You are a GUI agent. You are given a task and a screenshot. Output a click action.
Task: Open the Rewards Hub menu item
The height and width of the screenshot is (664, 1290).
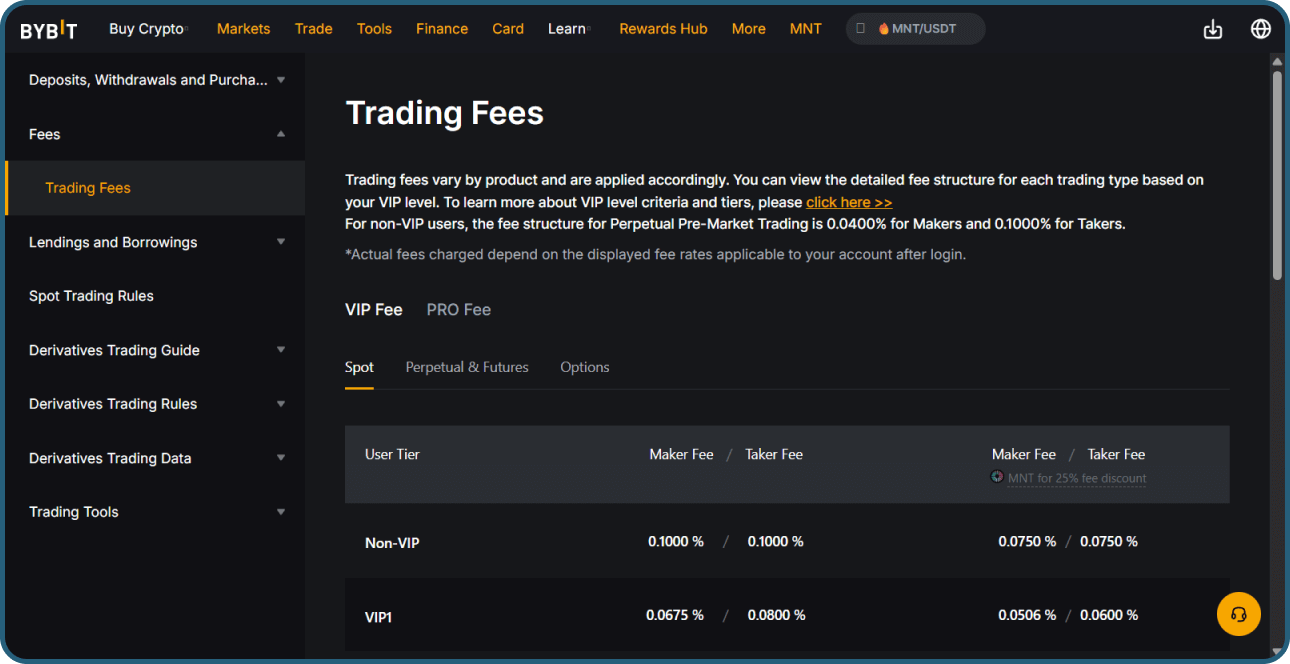(x=663, y=29)
